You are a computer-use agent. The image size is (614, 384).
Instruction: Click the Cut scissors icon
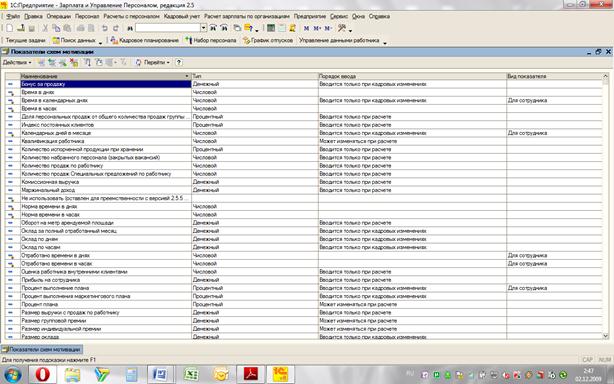click(45, 28)
